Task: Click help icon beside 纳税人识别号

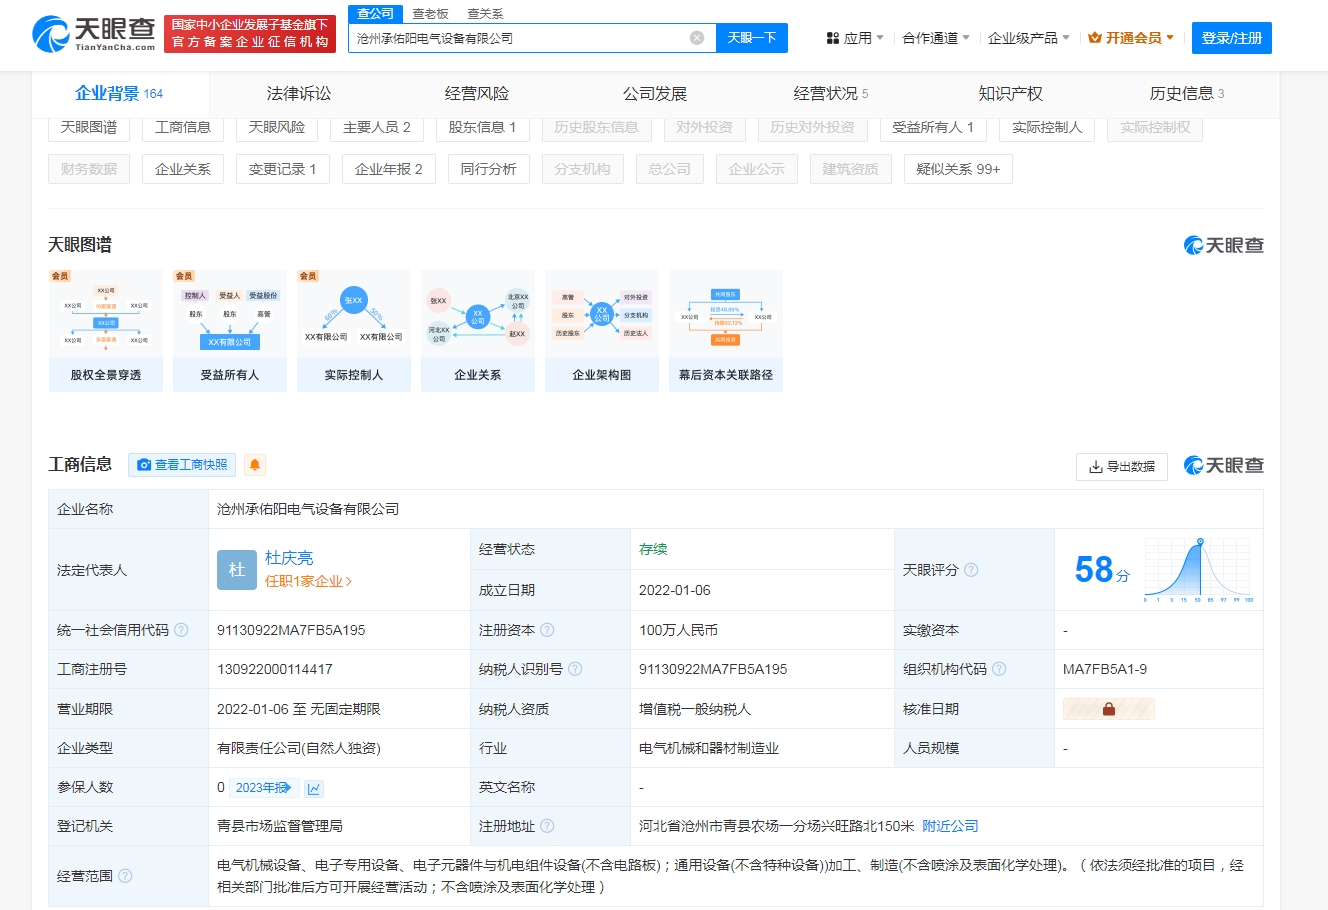Action: tap(575, 669)
